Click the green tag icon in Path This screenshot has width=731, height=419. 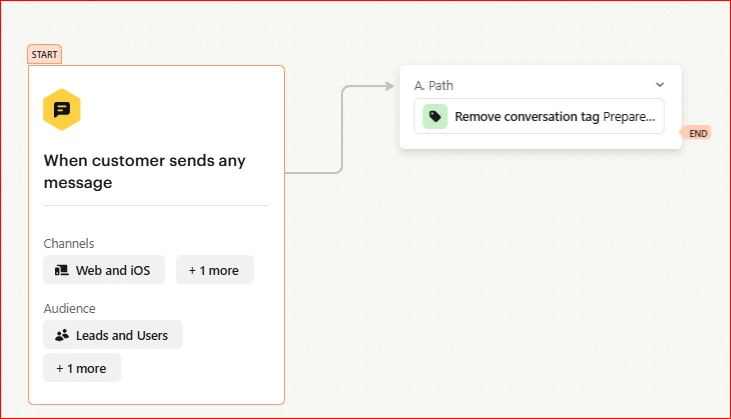(435, 117)
